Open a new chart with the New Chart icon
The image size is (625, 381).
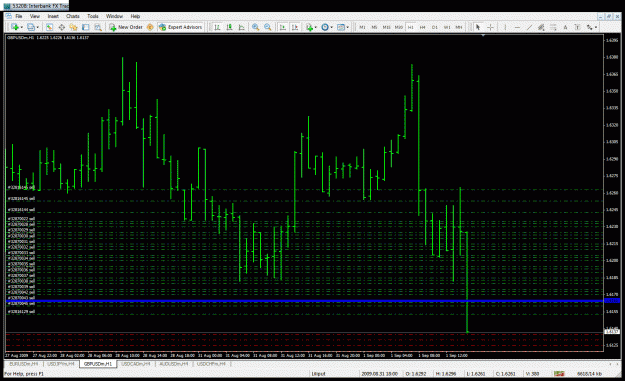(15, 27)
